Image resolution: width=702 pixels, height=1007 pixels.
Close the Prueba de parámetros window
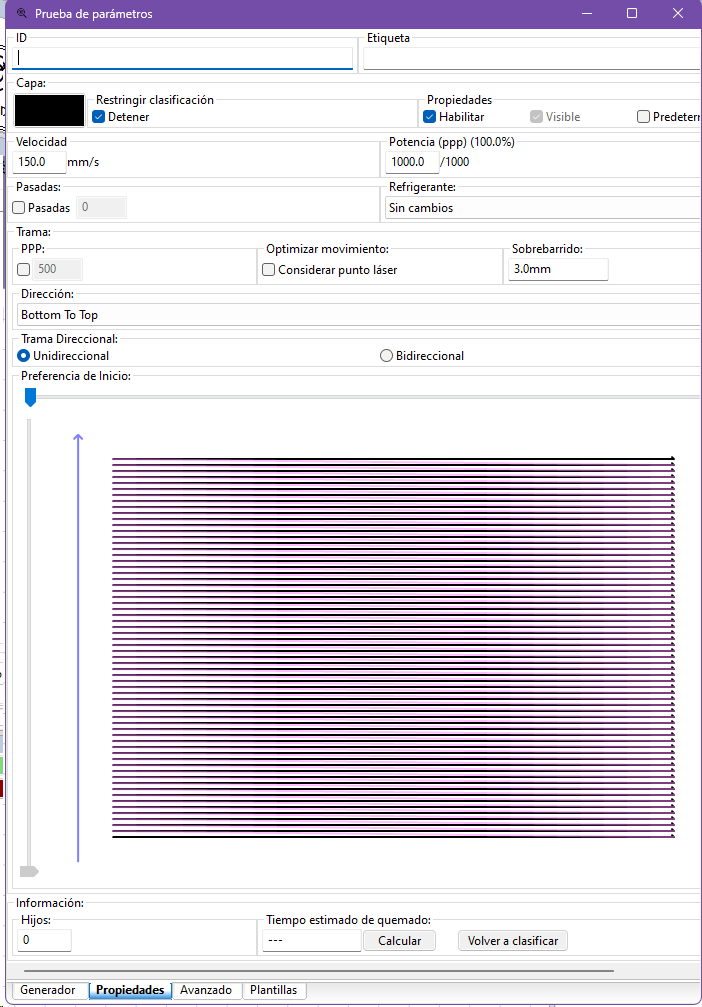pos(678,13)
